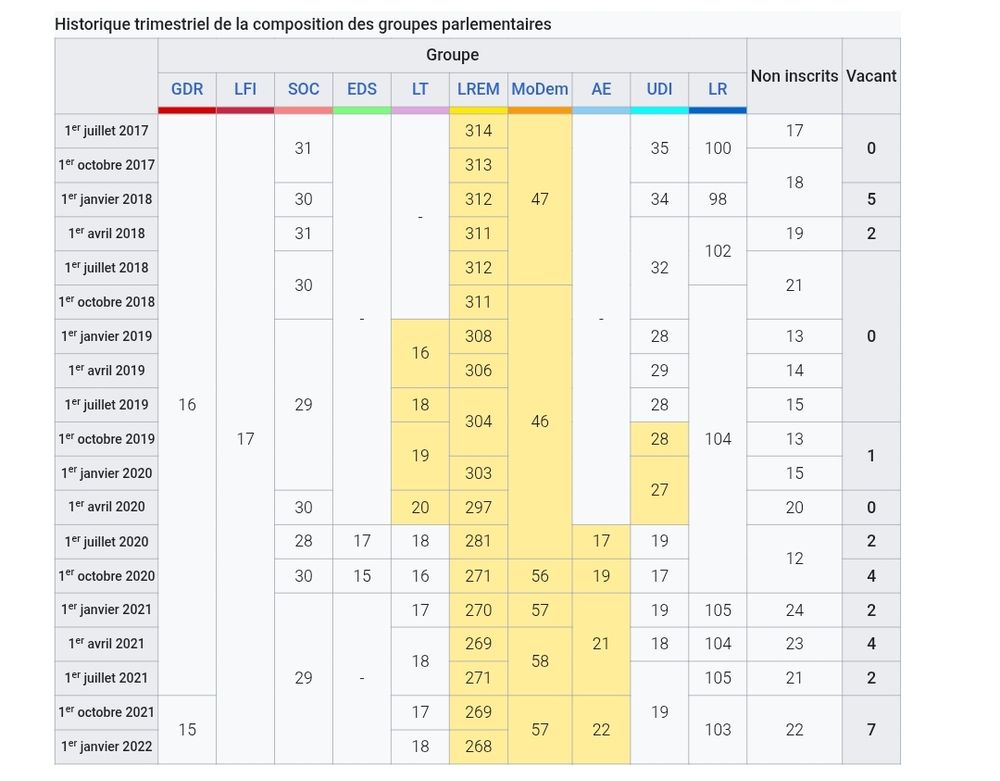Click the MoDem cell showing 47

[x=540, y=200]
